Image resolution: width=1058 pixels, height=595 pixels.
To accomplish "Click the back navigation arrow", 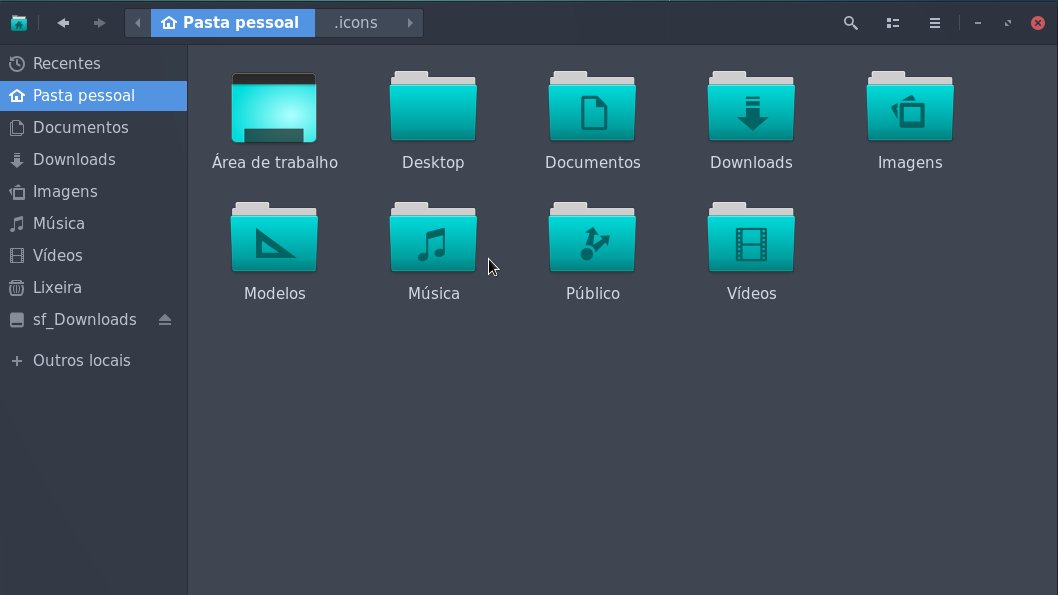I will 62,22.
